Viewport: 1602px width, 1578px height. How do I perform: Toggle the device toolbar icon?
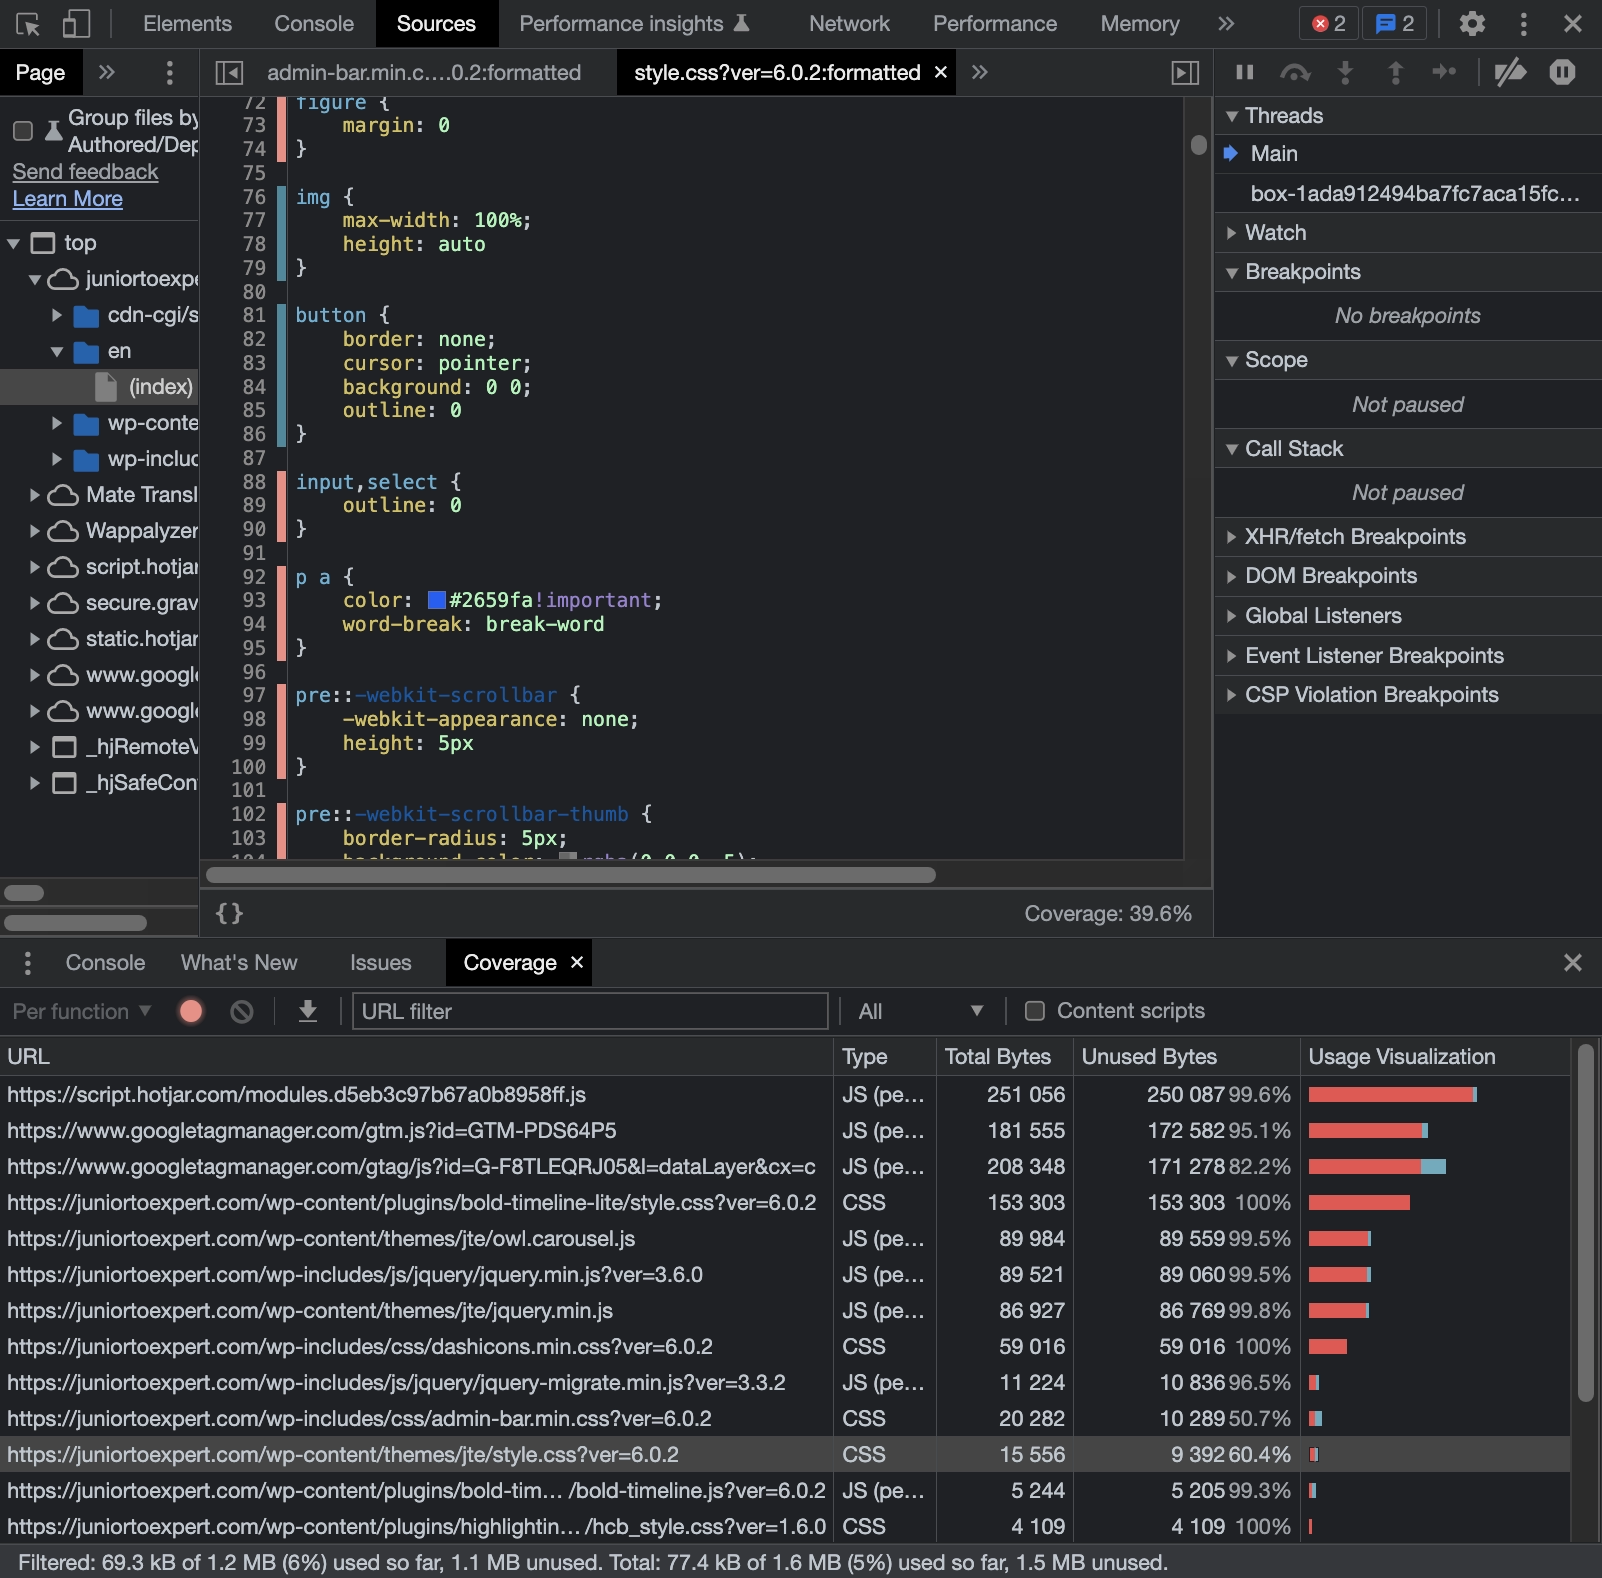pyautogui.click(x=76, y=23)
